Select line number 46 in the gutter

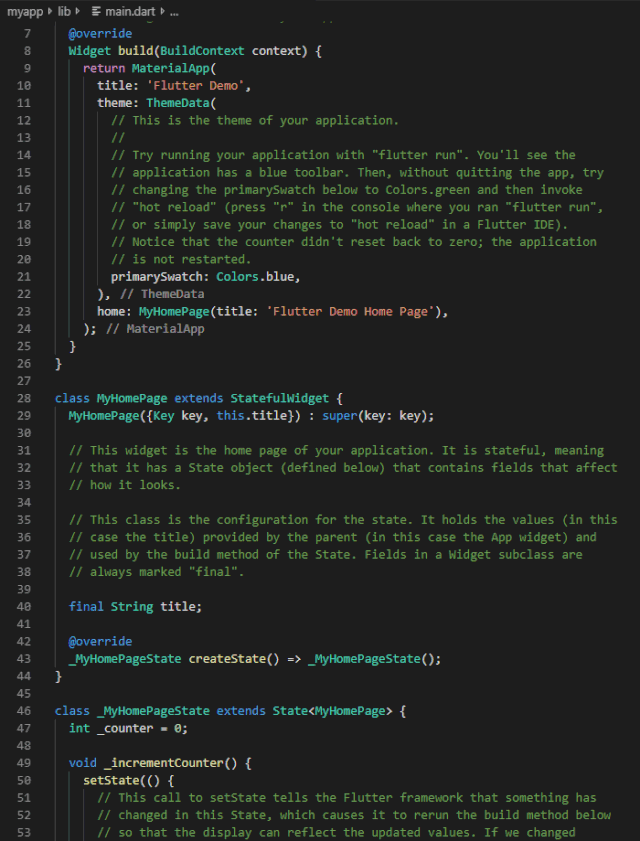point(24,711)
